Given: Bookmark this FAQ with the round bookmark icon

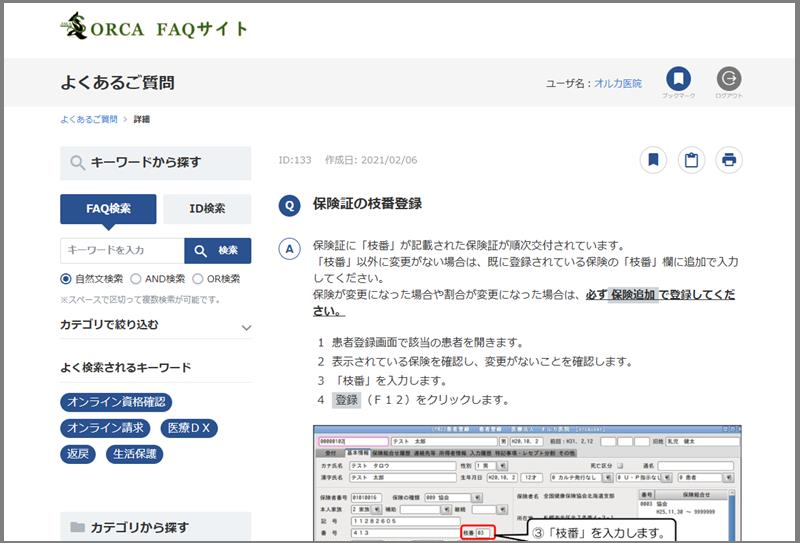Looking at the screenshot, I should click(653, 160).
